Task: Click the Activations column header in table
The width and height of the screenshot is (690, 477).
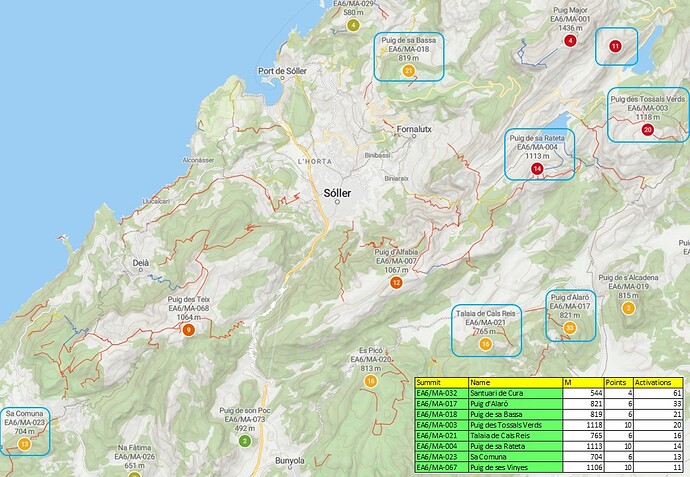Action: point(658,382)
